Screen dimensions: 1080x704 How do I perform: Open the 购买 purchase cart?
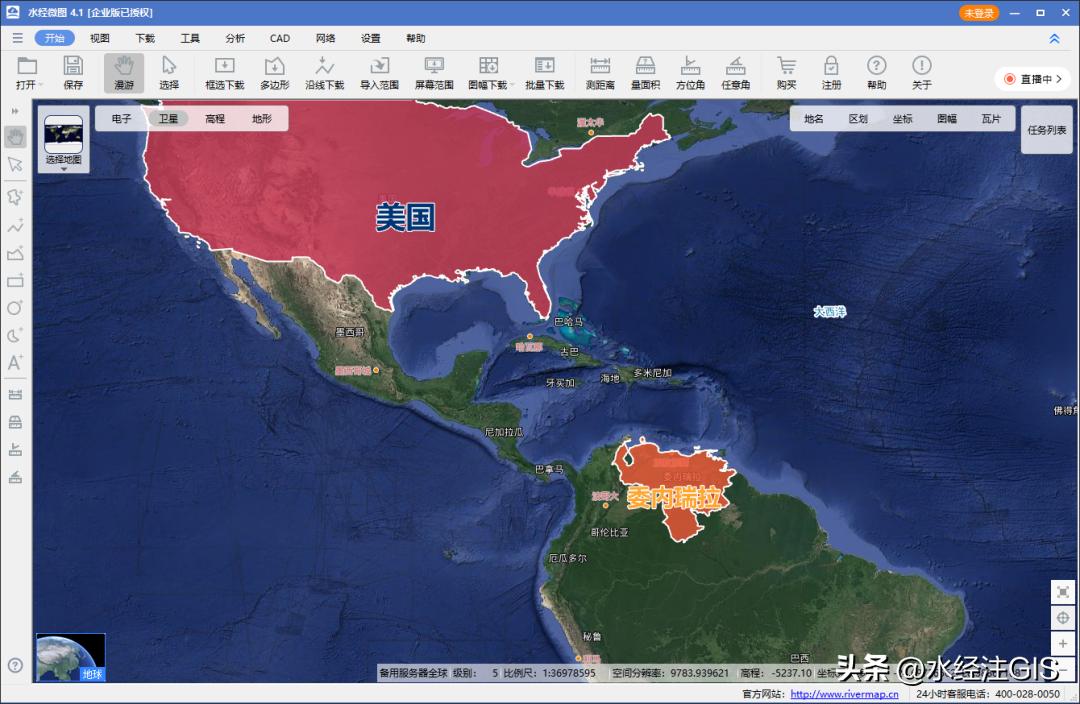click(x=786, y=73)
